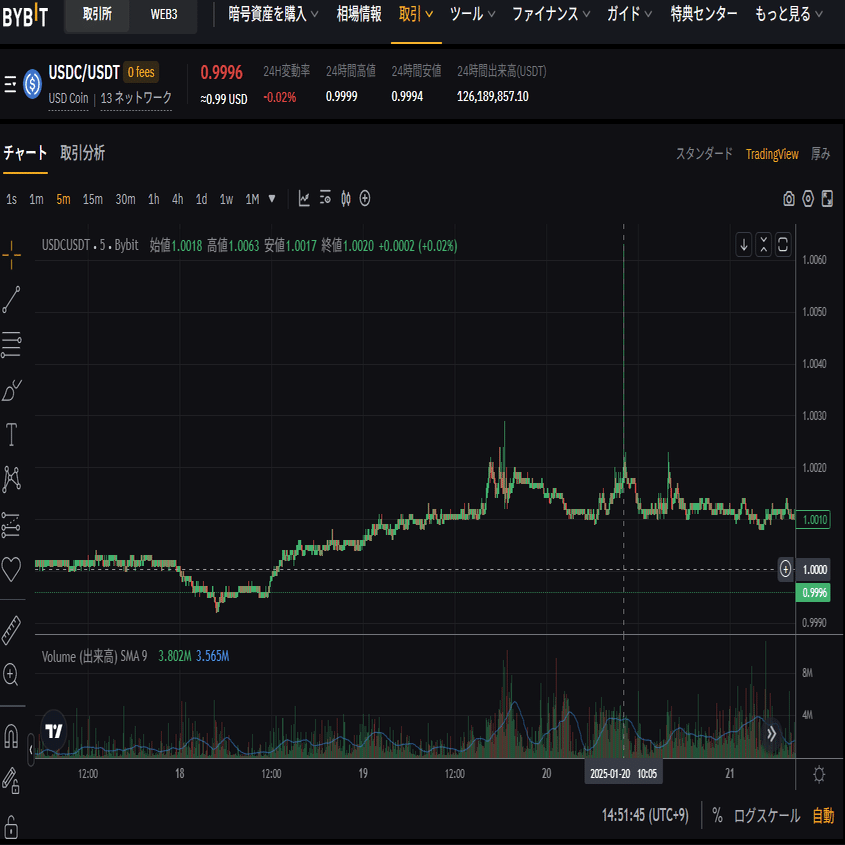Collapse the chart pane button
The width and height of the screenshot is (845, 845).
tap(764, 245)
